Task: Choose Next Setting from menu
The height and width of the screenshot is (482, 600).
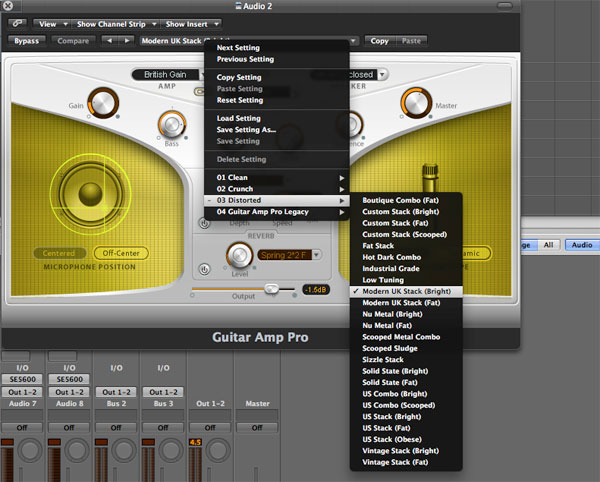Action: coord(277,48)
